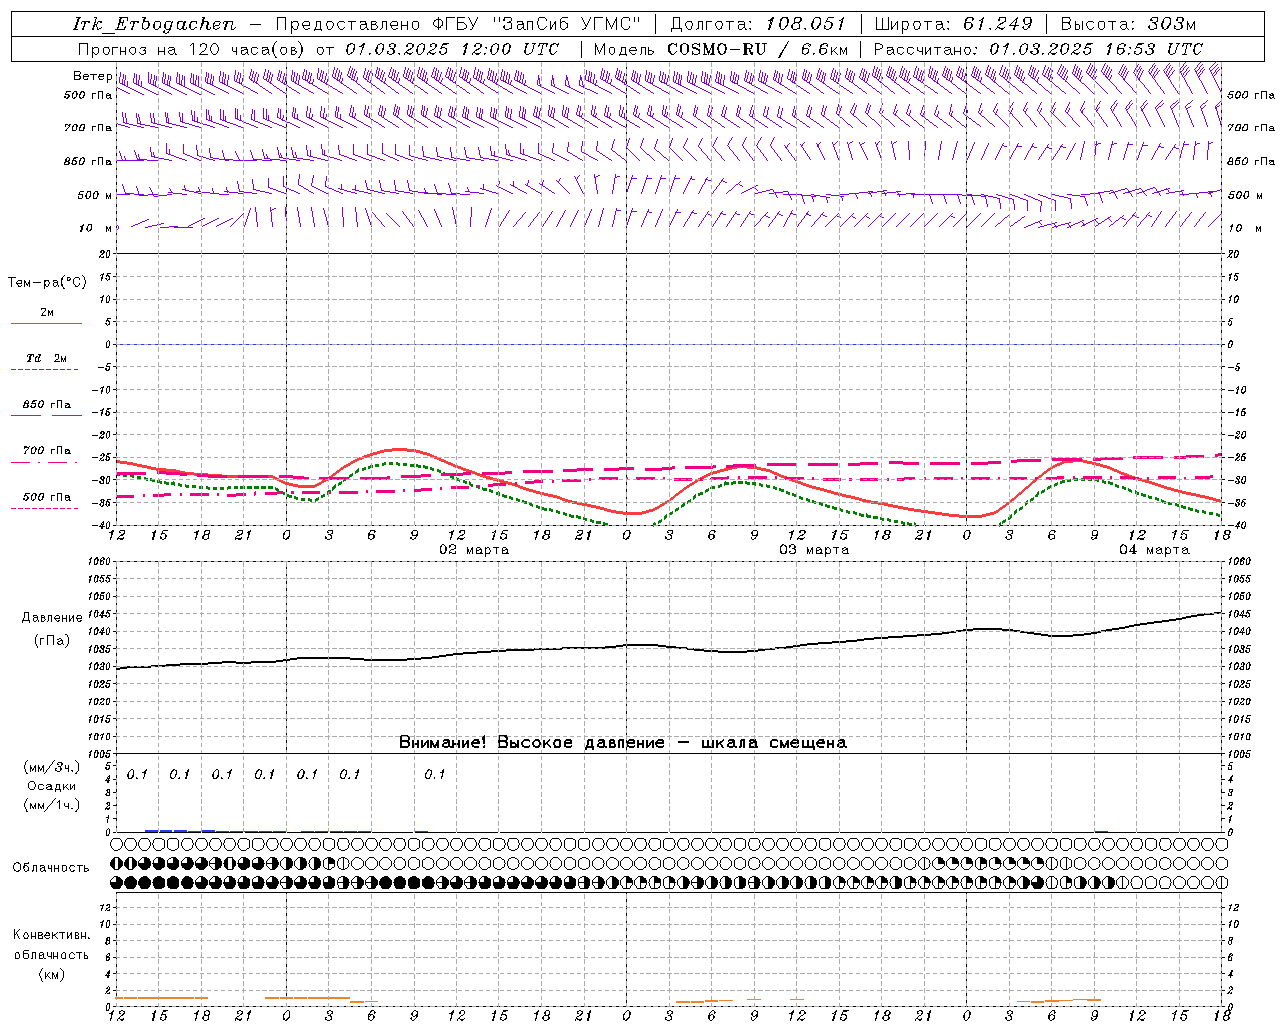The width and height of the screenshot is (1280, 1024).
Task: Click the "Облачность" cloudiness label
Action: 51,868
